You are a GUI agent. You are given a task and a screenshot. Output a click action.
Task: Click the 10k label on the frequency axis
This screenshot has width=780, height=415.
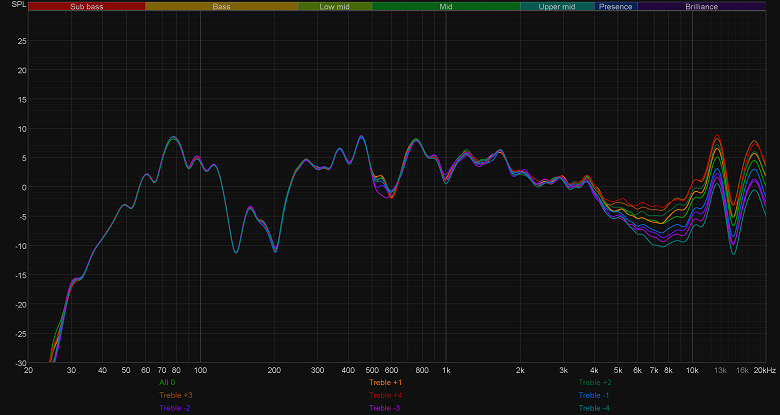click(x=692, y=370)
